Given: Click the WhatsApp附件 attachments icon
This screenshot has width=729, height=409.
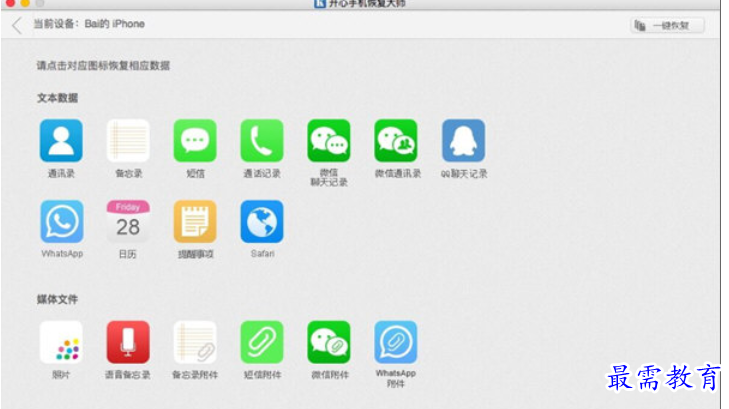Looking at the screenshot, I should pos(396,342).
